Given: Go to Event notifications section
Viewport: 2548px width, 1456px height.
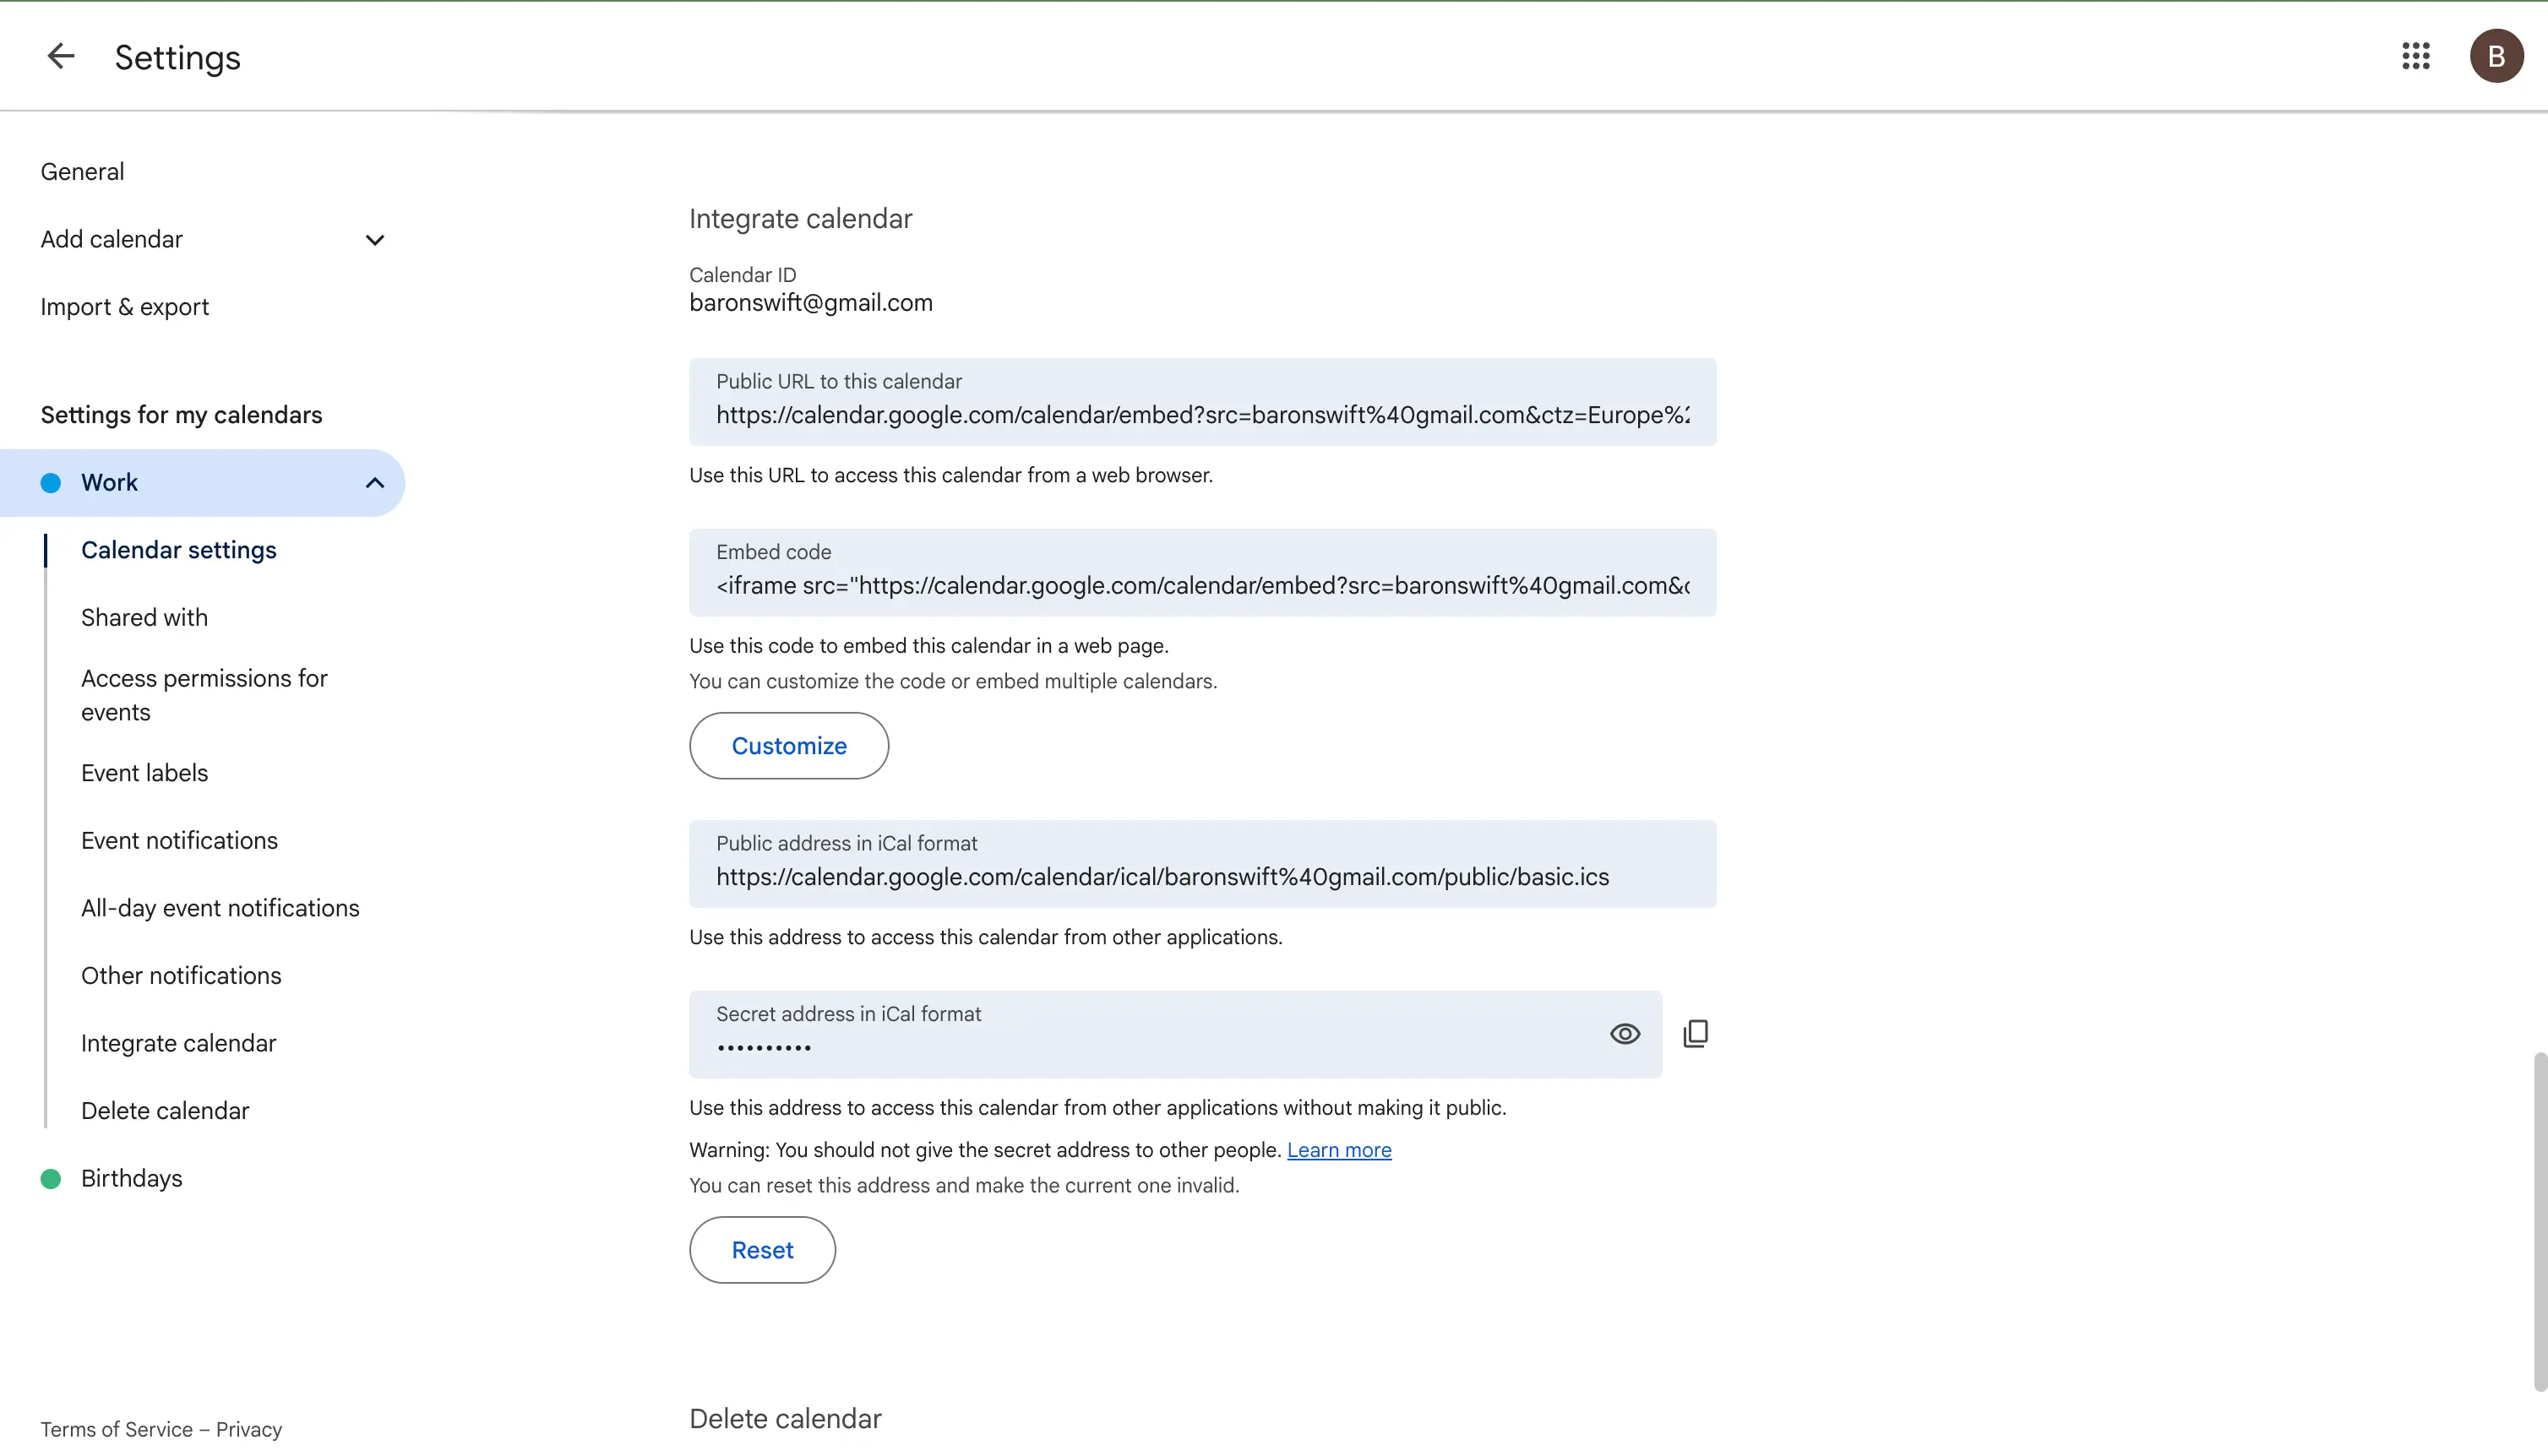Looking at the screenshot, I should 180,841.
